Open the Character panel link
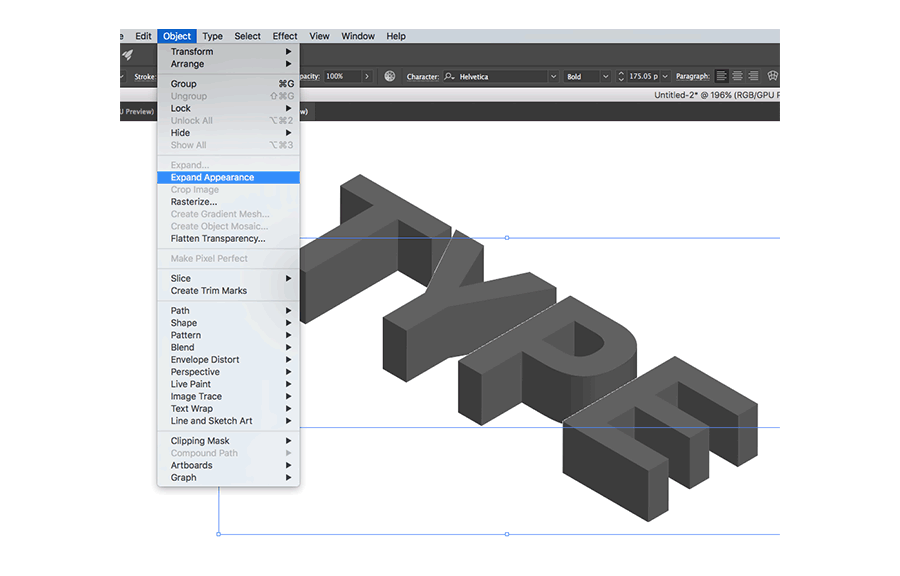900x576 pixels. pos(422,77)
